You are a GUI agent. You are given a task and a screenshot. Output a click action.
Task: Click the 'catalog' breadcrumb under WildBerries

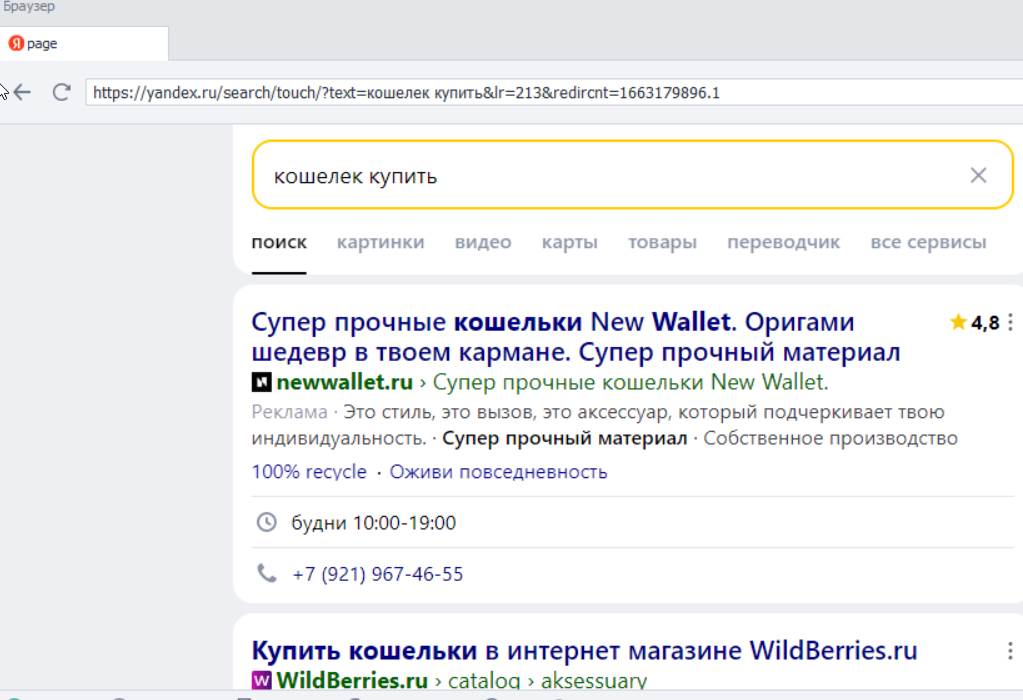484,680
